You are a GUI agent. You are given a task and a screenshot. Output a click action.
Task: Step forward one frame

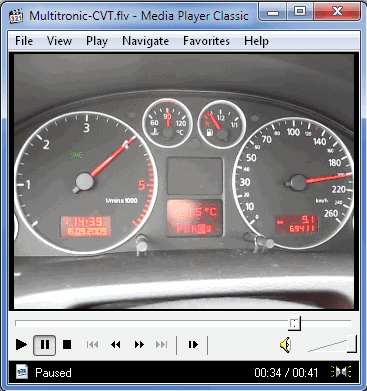pyautogui.click(x=193, y=344)
